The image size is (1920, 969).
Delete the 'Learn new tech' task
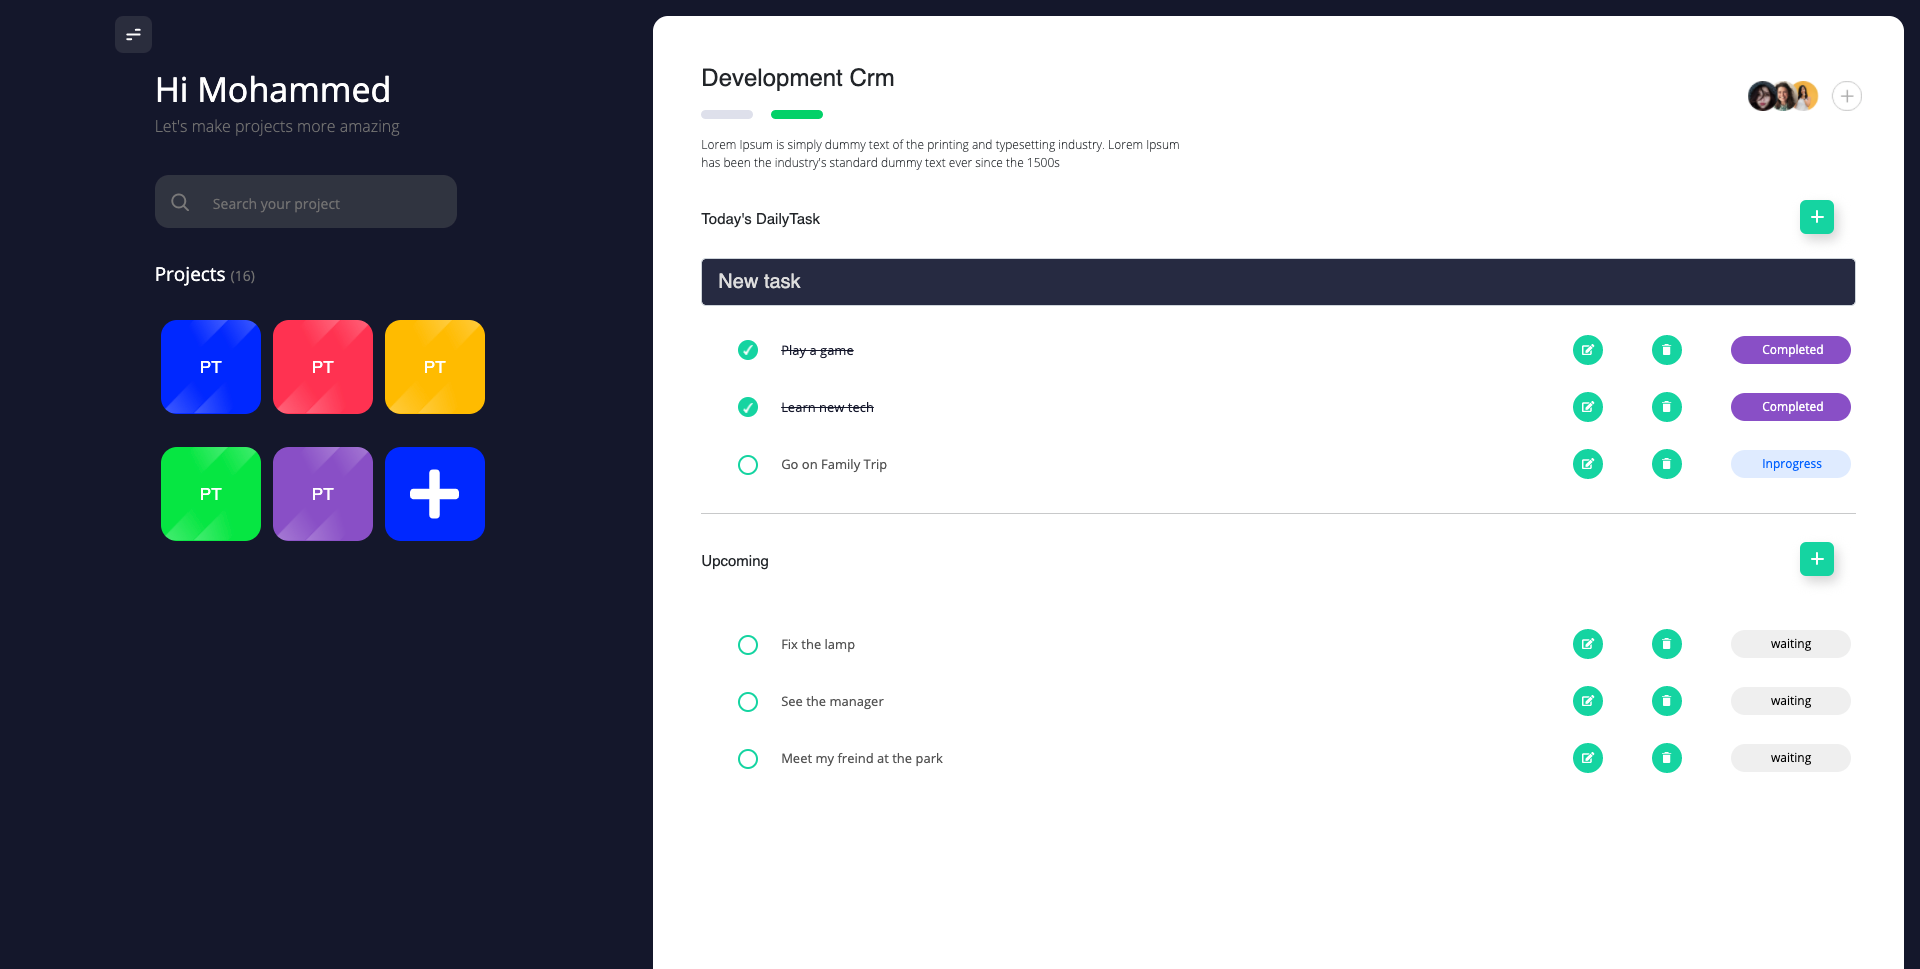click(1666, 407)
